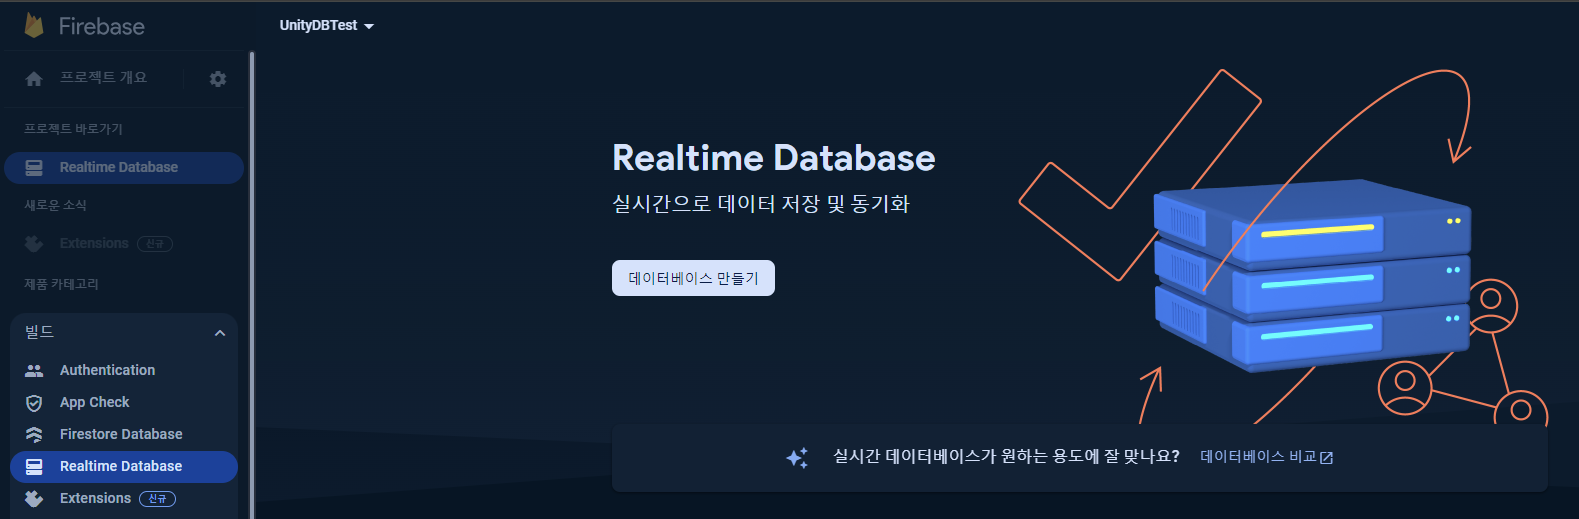Click the sparkle icon in the banner
Image resolution: width=1579 pixels, height=519 pixels.
tap(797, 457)
